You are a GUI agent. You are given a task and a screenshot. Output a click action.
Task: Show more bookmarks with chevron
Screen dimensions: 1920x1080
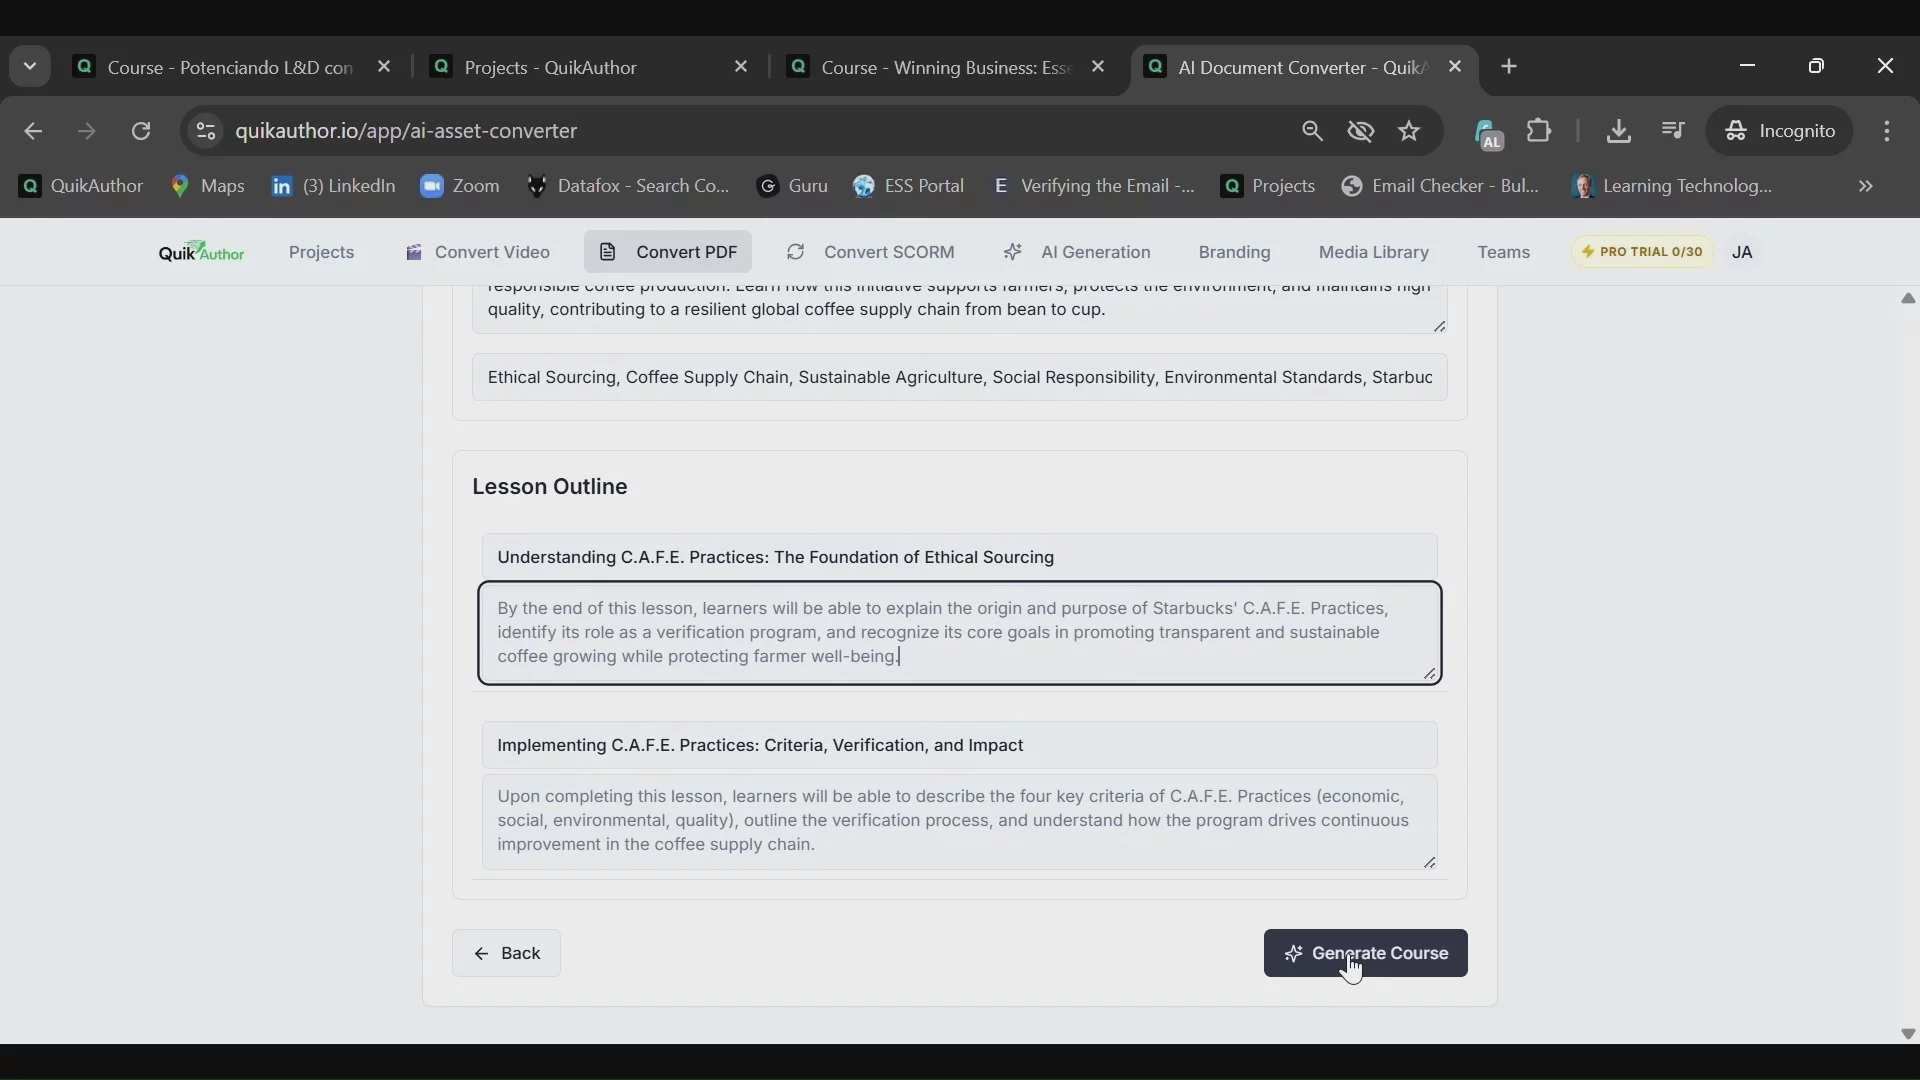coord(1867,187)
